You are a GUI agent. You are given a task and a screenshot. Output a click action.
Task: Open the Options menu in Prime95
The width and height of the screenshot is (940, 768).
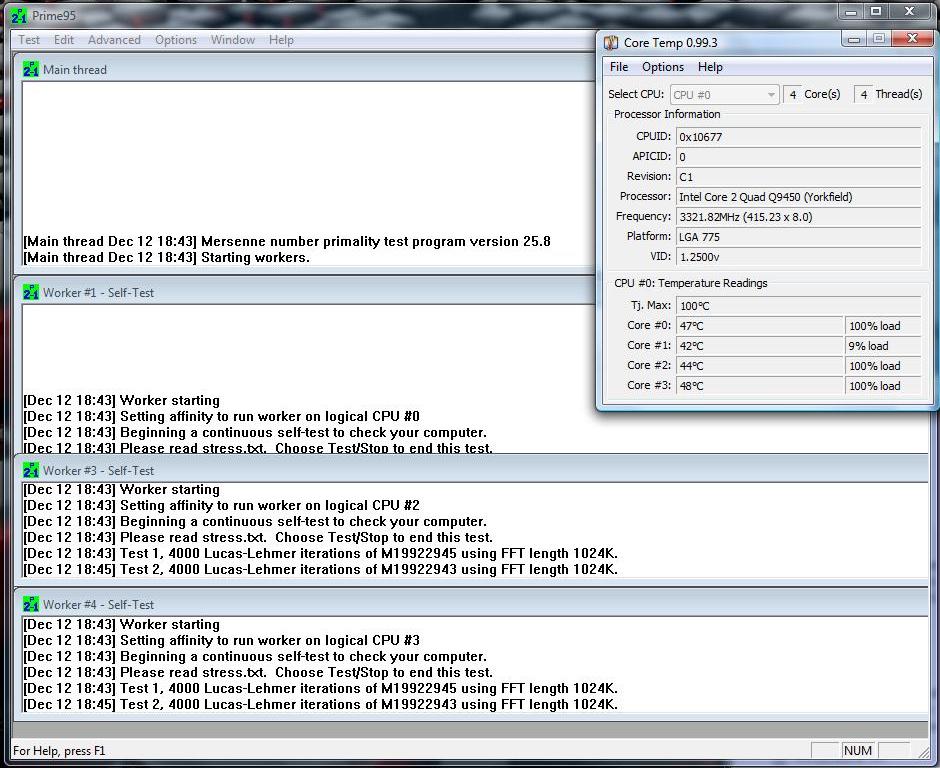176,40
